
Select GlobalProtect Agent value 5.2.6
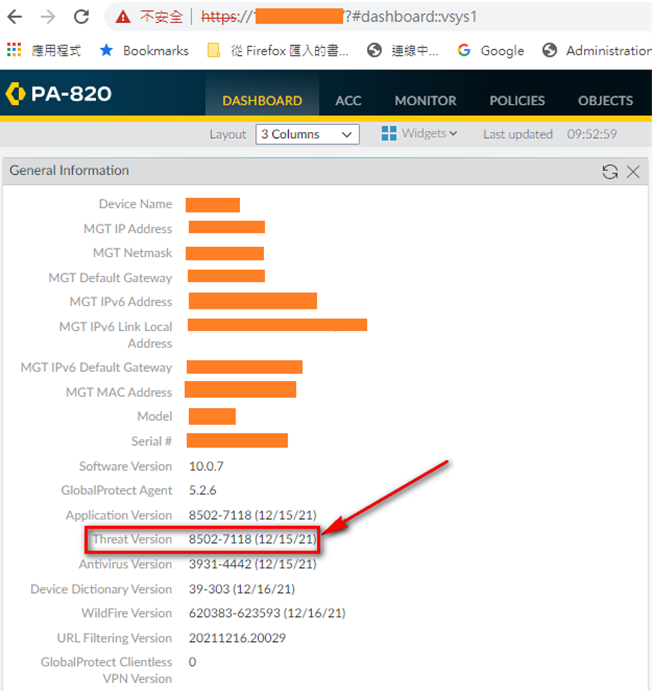[203, 490]
